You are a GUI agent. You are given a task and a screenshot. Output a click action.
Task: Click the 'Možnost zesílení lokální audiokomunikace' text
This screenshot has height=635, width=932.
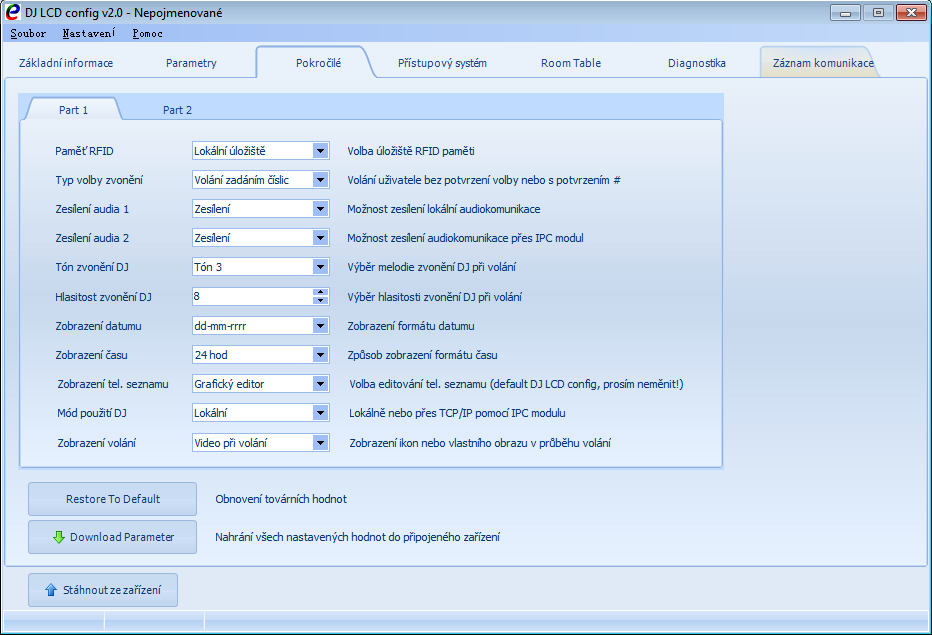pos(444,209)
